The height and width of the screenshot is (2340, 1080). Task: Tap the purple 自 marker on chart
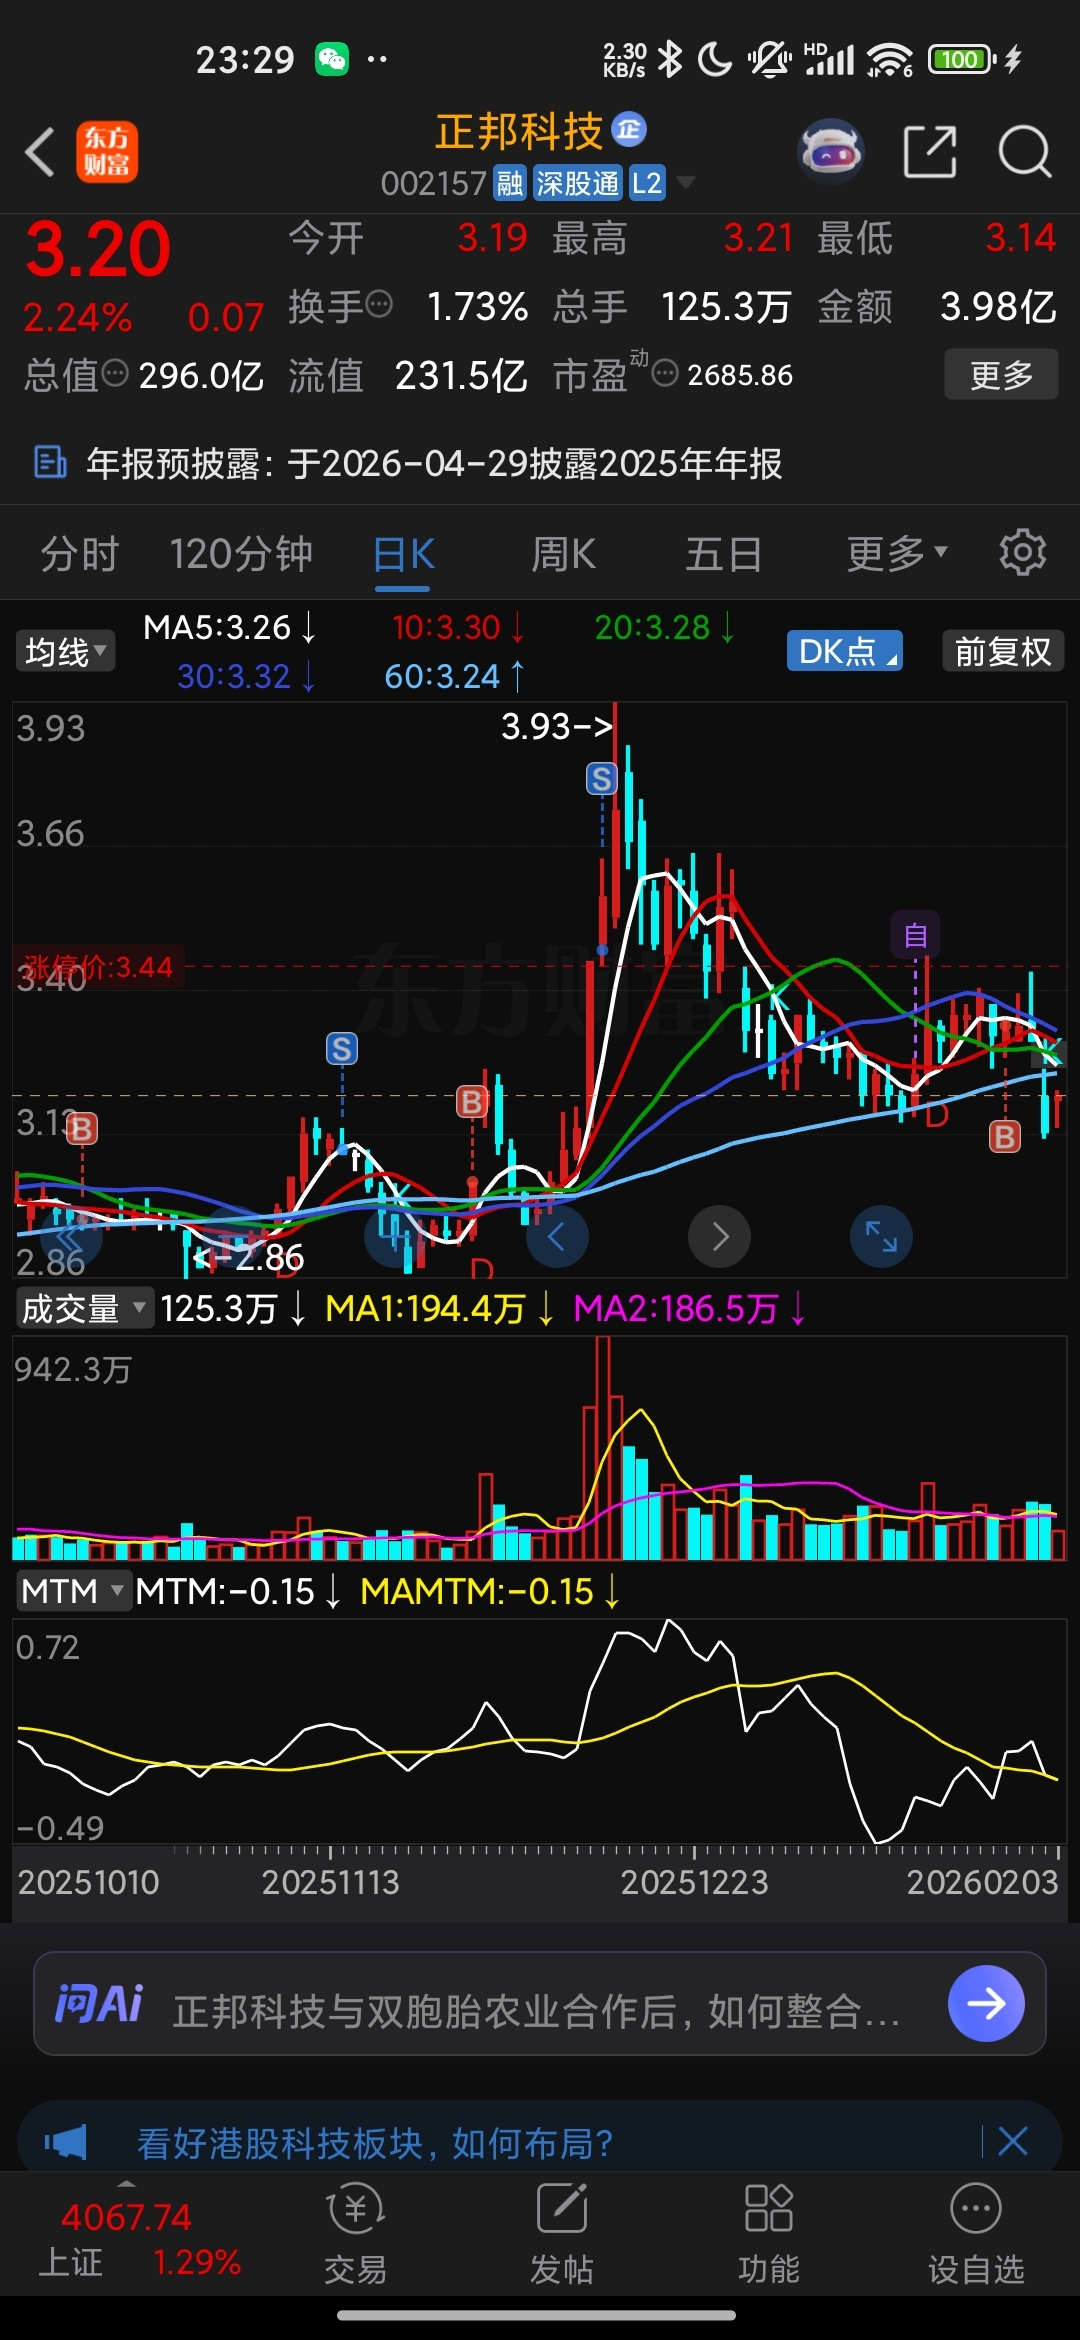(915, 935)
